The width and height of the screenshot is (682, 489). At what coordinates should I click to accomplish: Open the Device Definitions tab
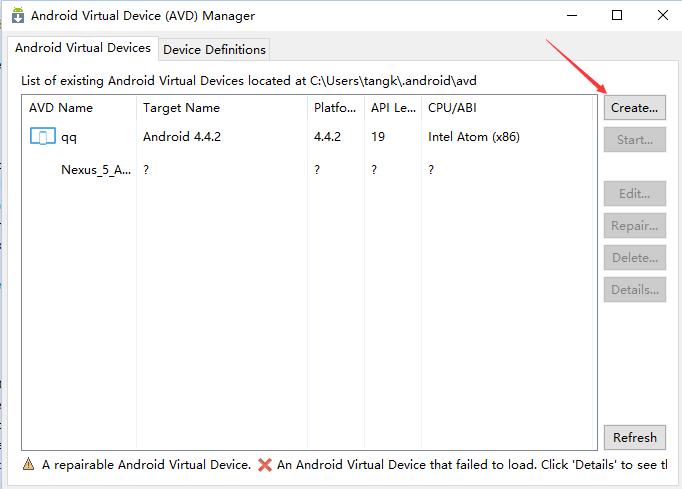coord(214,50)
